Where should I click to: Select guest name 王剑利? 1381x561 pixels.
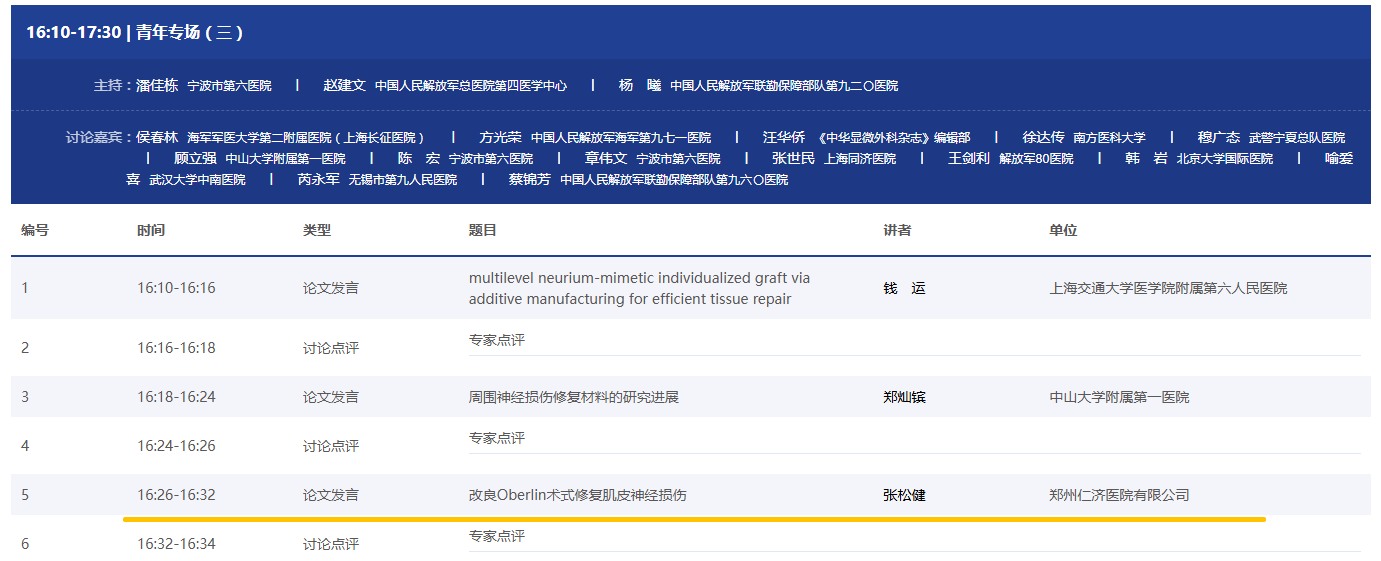pos(969,158)
